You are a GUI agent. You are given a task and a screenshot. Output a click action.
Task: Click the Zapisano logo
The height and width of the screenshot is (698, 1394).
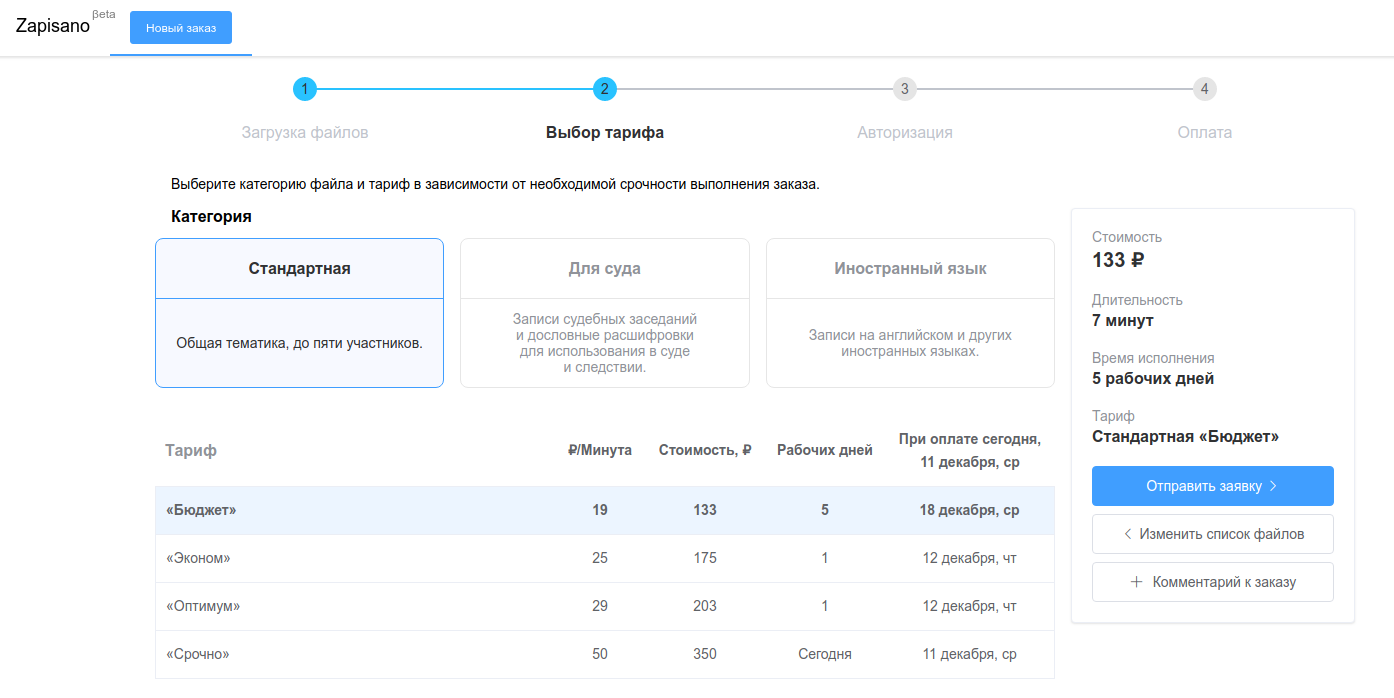coord(53,27)
